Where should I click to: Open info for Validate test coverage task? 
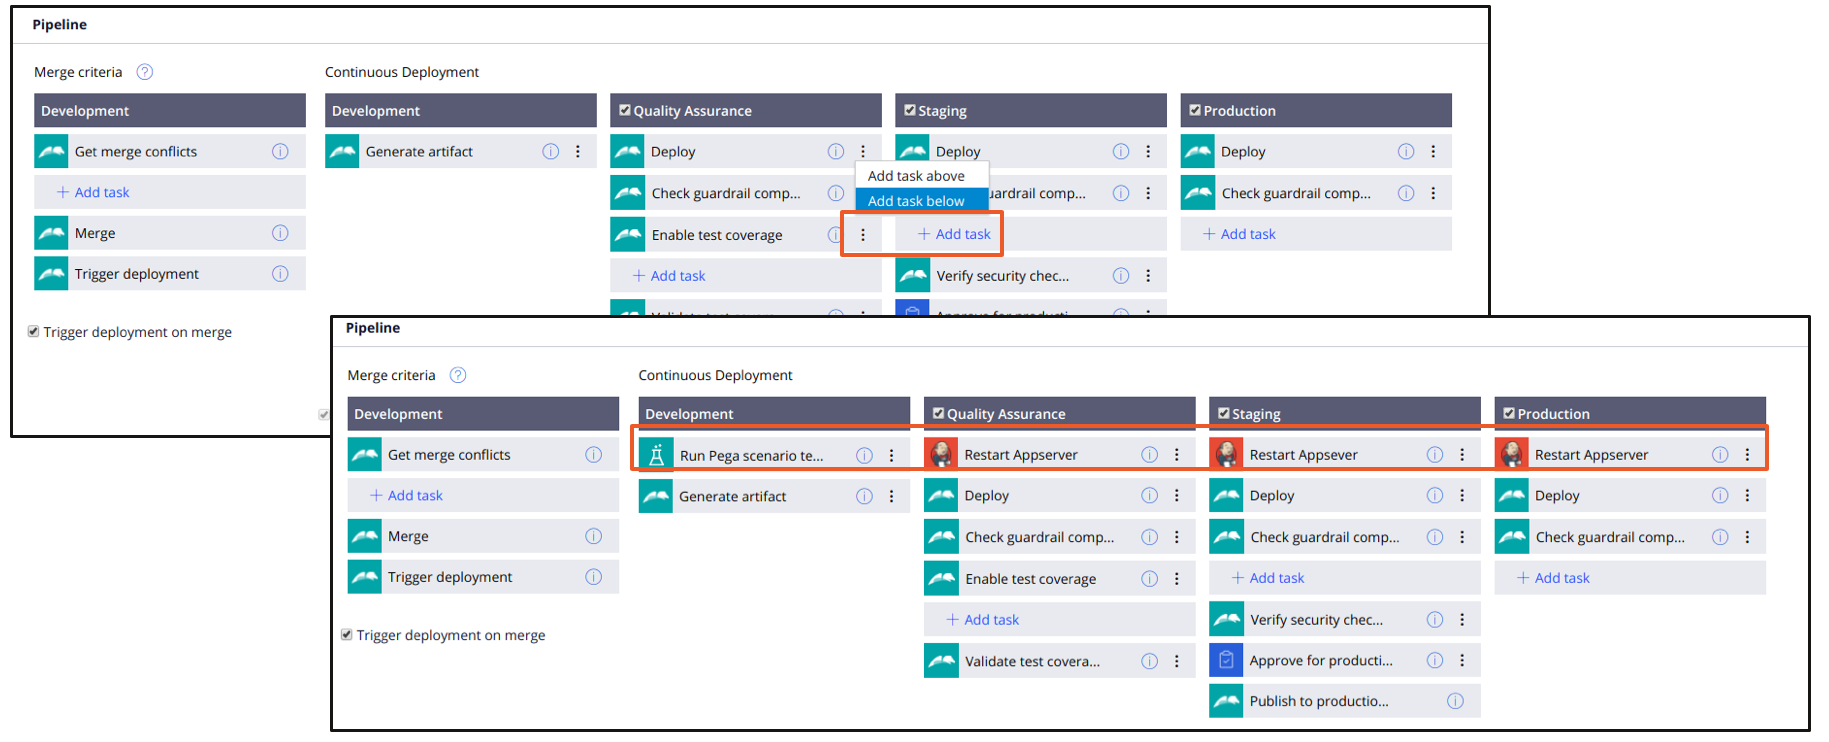pos(1150,661)
